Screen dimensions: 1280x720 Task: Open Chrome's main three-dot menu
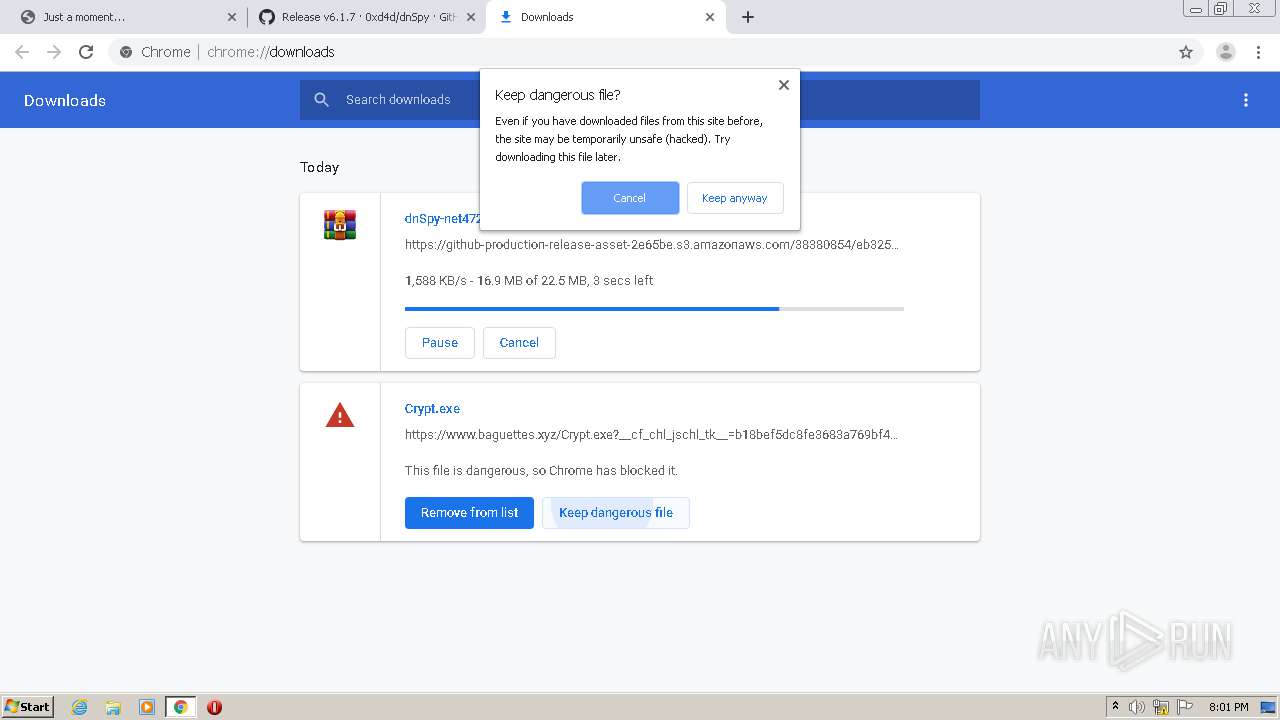point(1259,52)
